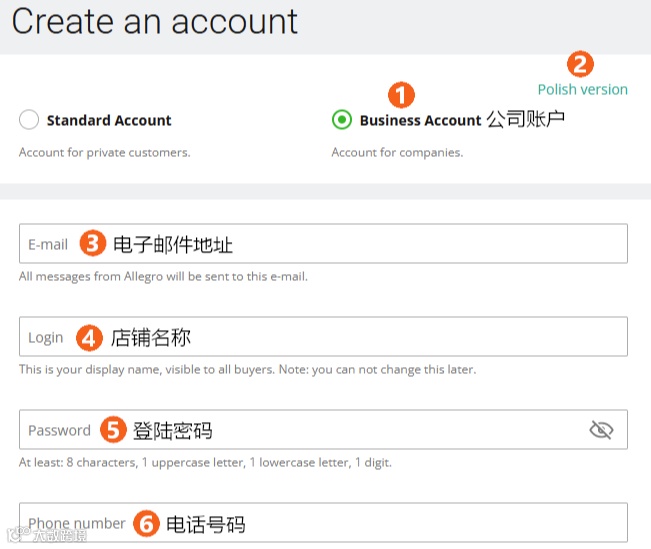Viewport: 651px width, 549px height.
Task: Click the orange number 1 marker
Action: pos(401,95)
